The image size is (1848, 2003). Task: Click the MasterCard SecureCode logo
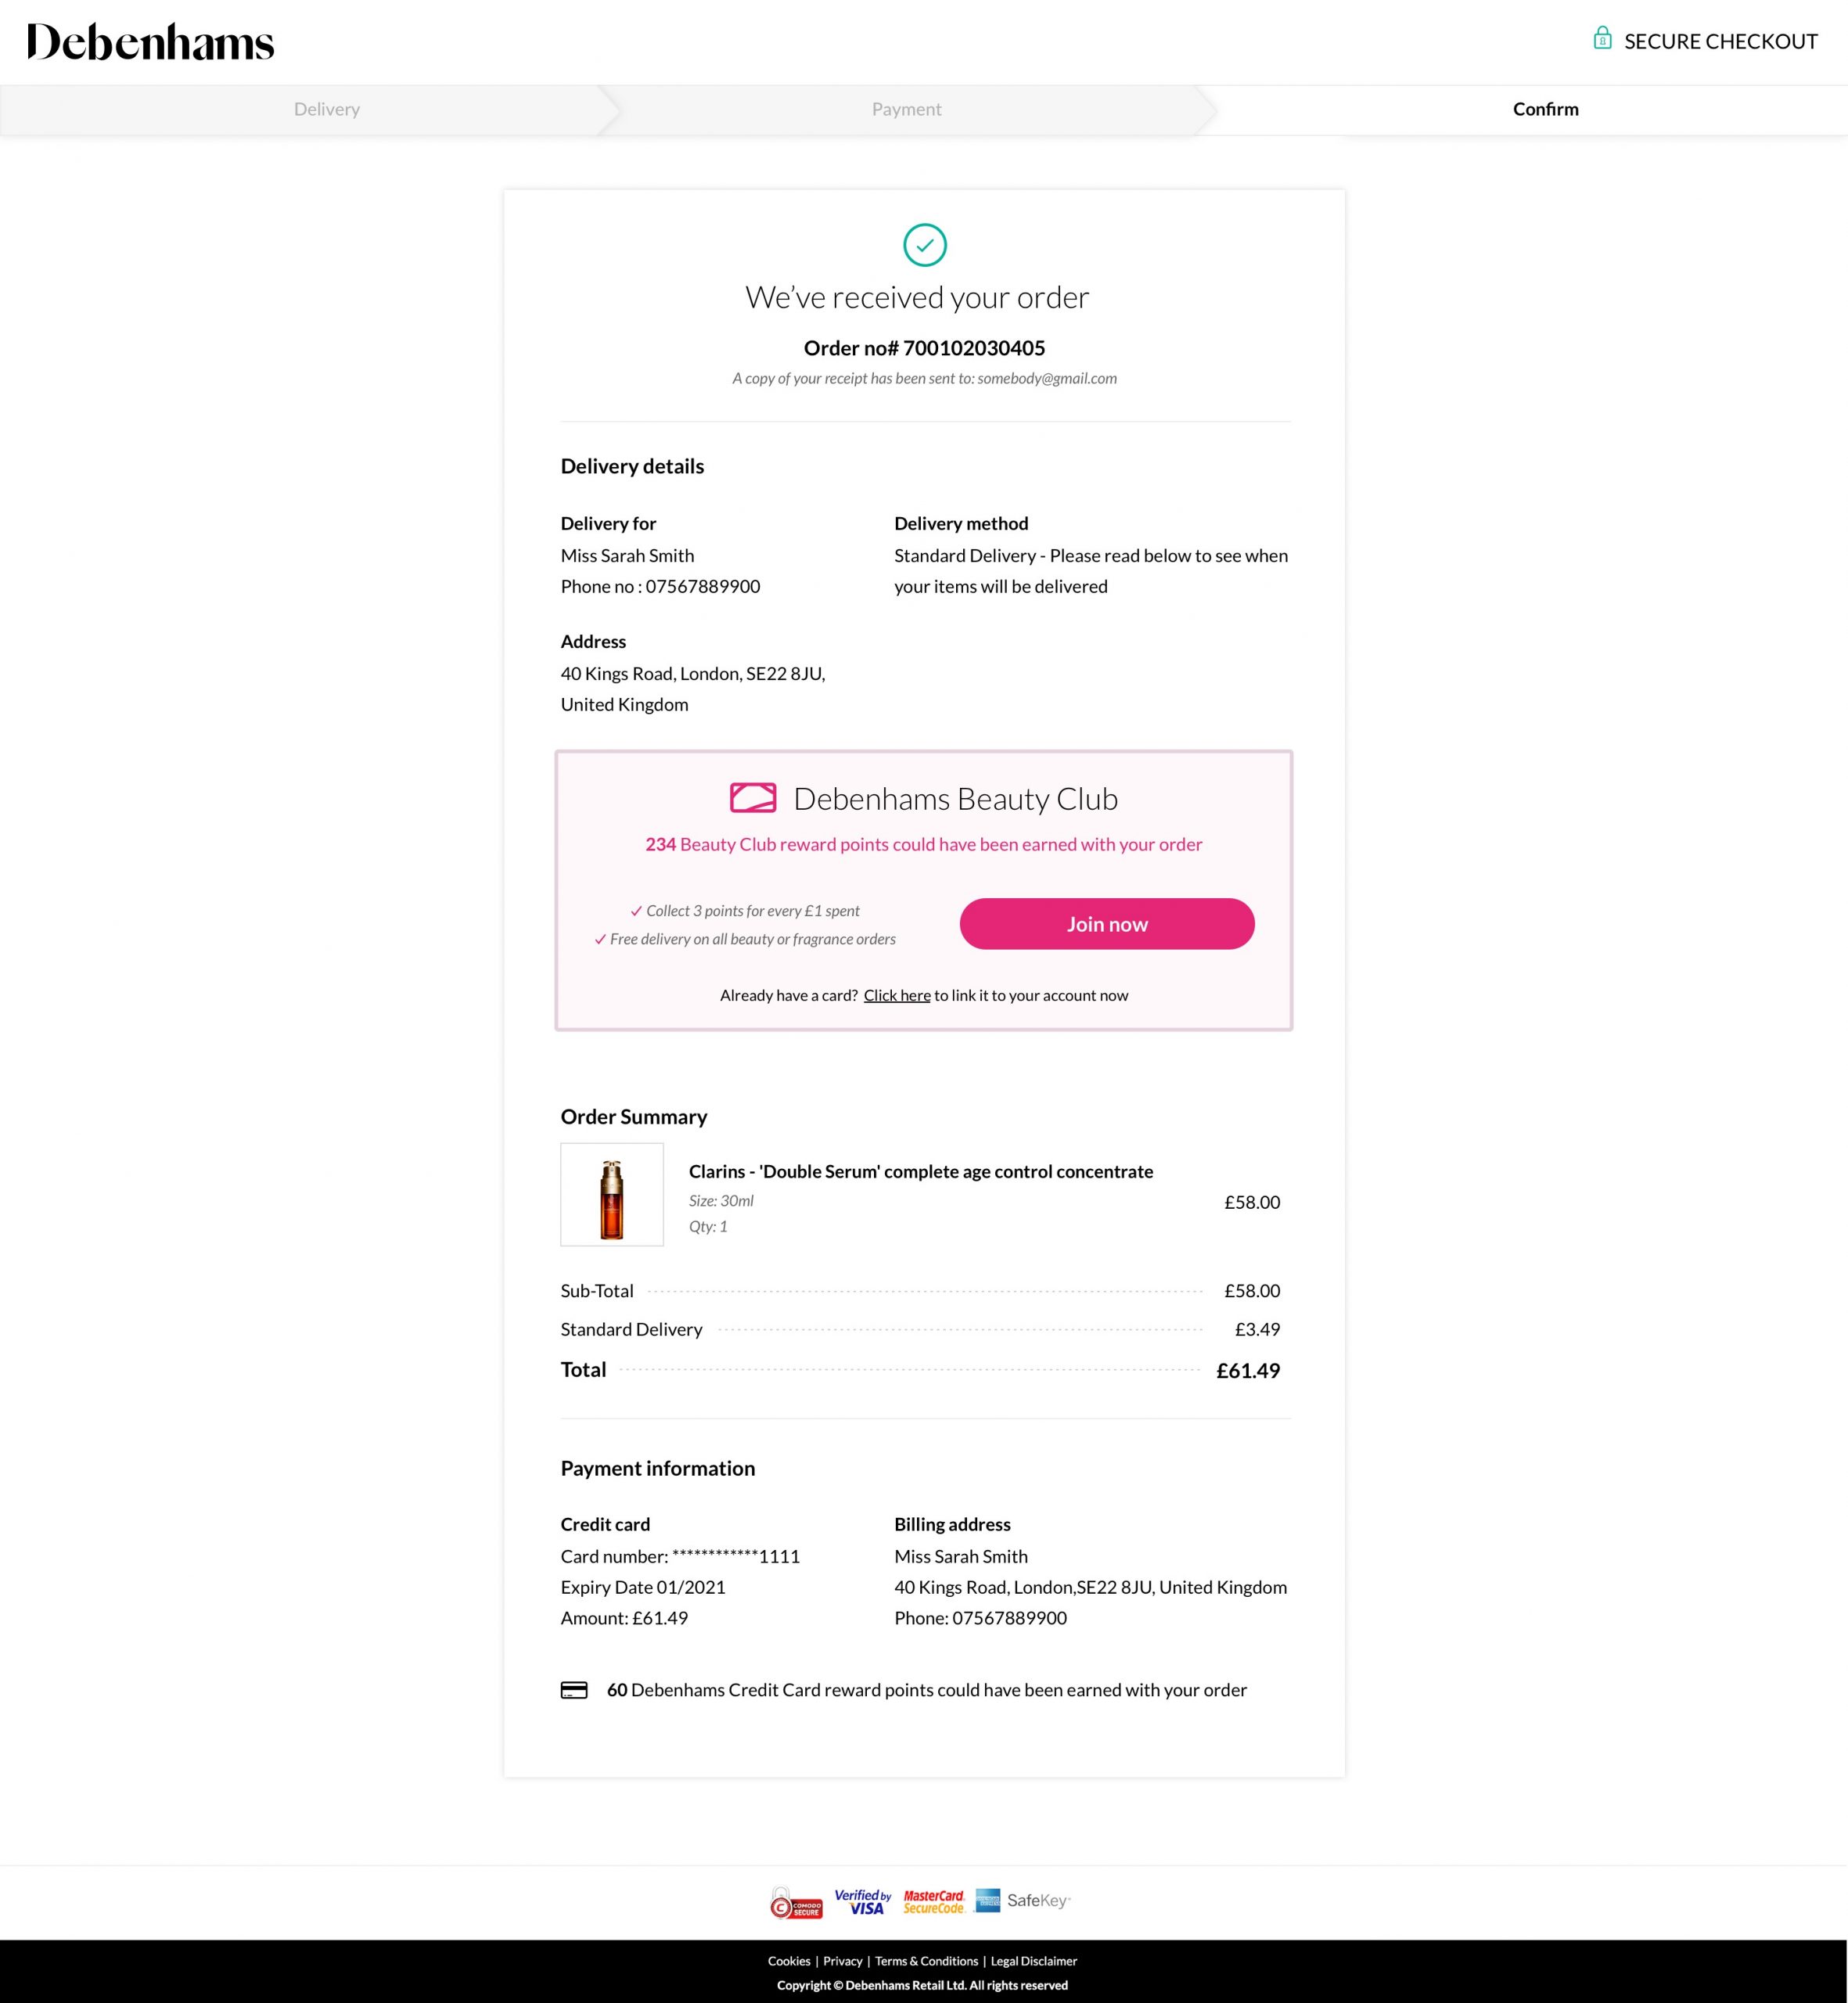[x=934, y=1902]
